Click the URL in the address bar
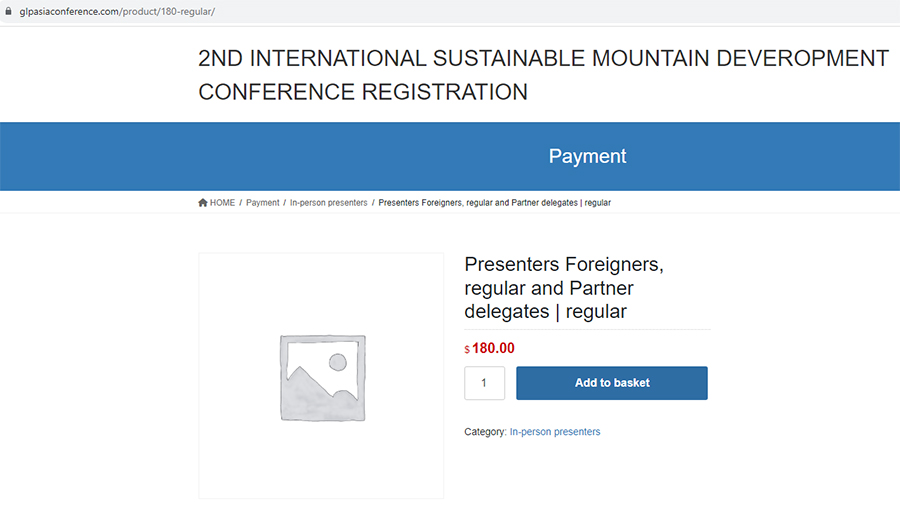The image size is (900, 506). click(x=117, y=11)
